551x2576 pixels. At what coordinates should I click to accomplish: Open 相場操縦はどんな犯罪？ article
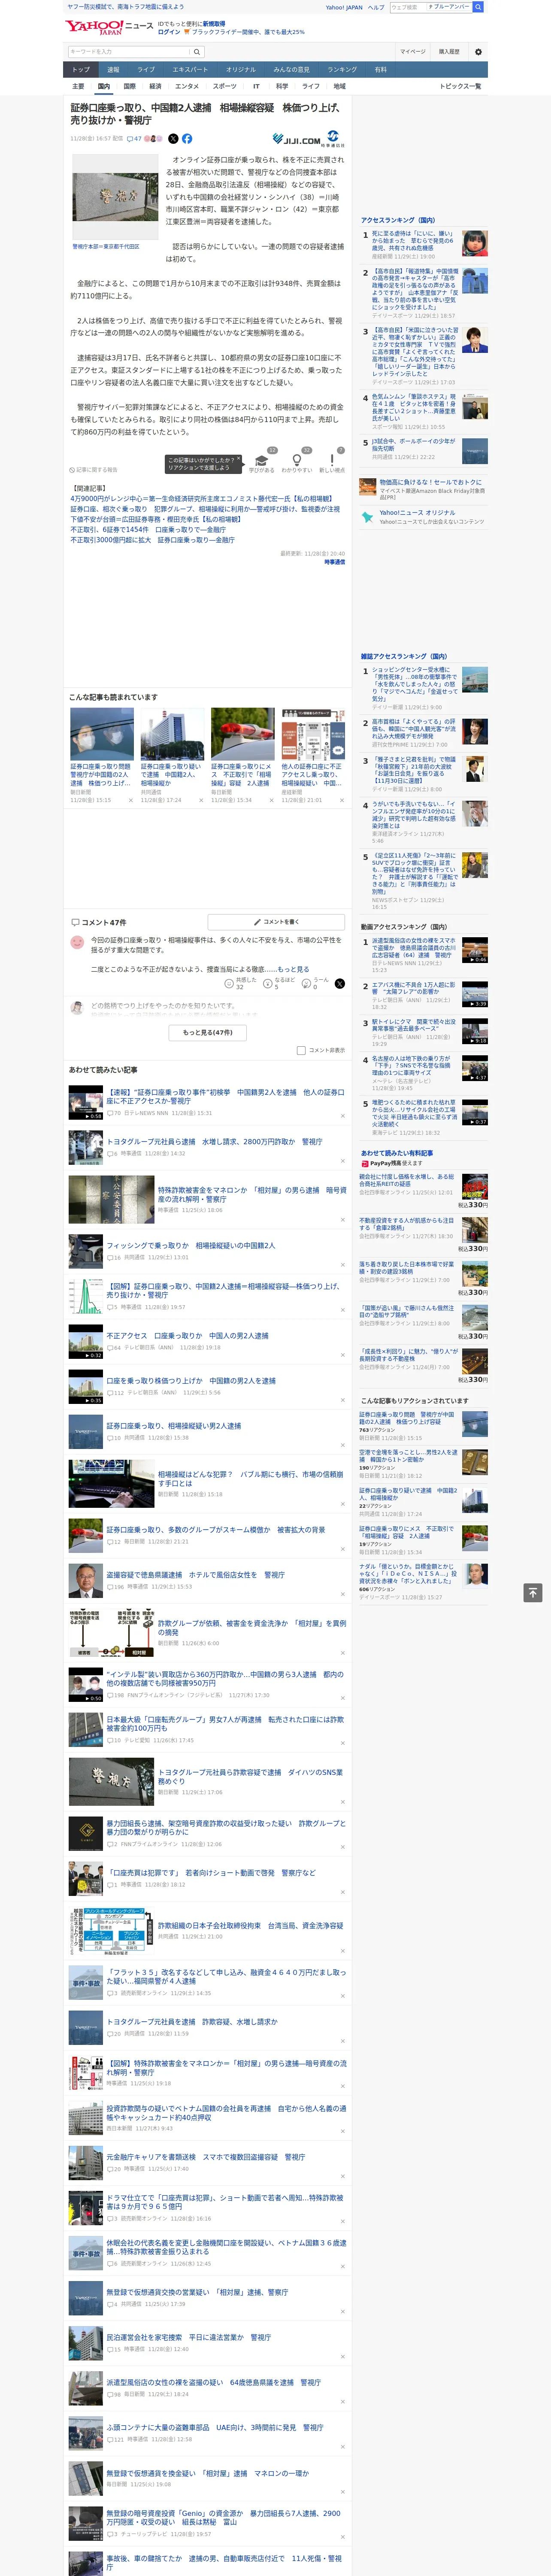(250, 1478)
